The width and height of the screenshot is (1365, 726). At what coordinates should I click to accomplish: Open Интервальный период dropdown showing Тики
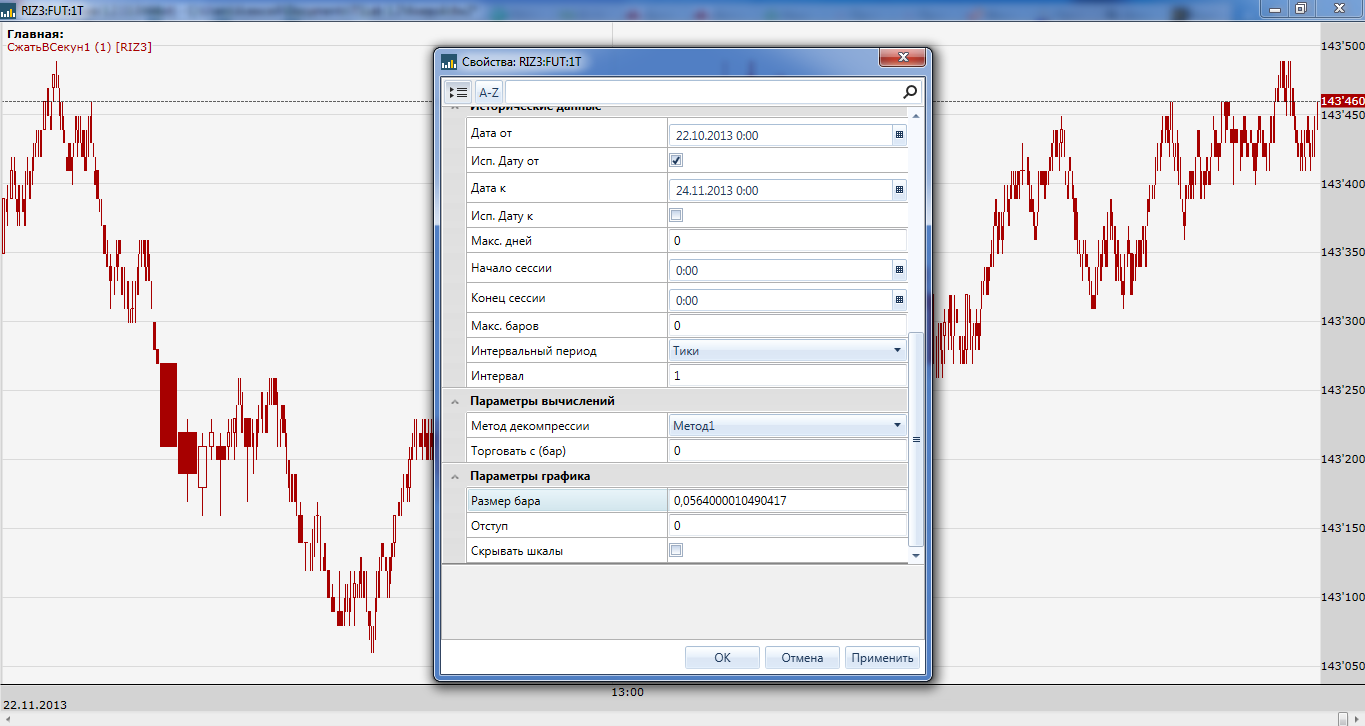pyautogui.click(x=896, y=350)
